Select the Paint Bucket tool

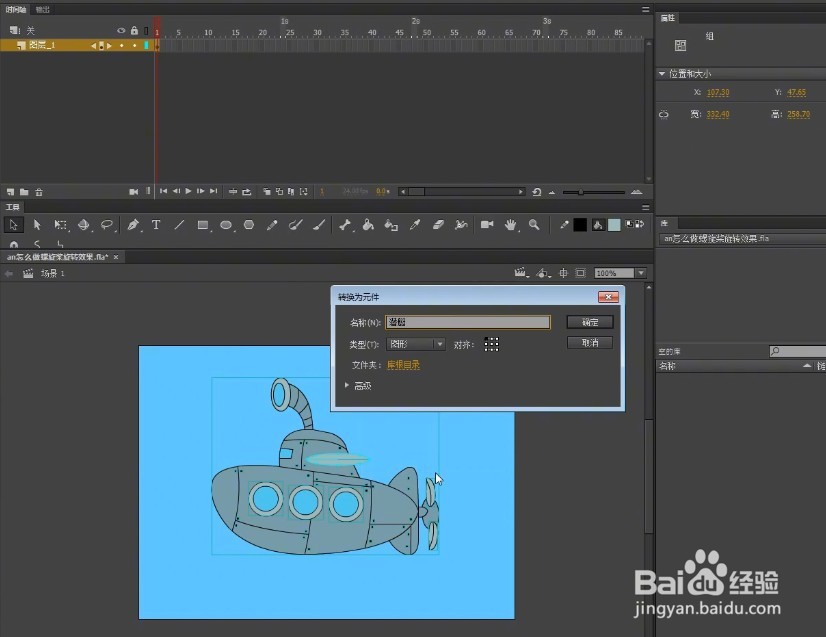(368, 225)
